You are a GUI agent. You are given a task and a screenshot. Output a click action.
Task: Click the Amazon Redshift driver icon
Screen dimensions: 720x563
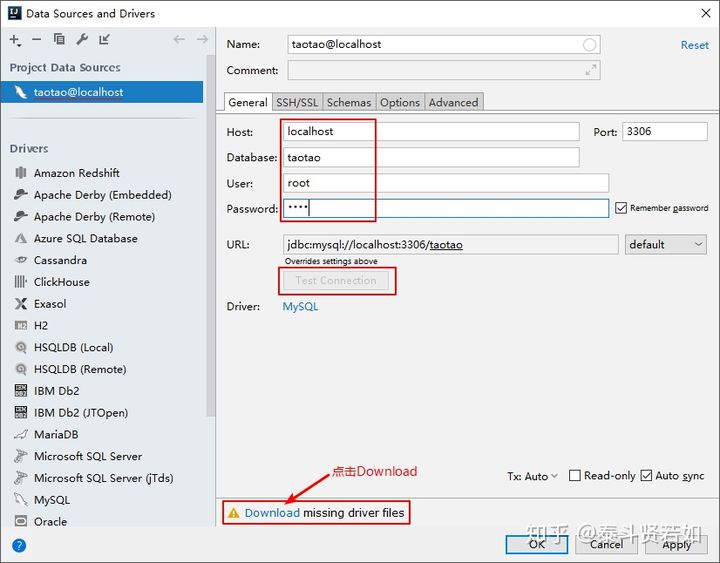click(21, 173)
